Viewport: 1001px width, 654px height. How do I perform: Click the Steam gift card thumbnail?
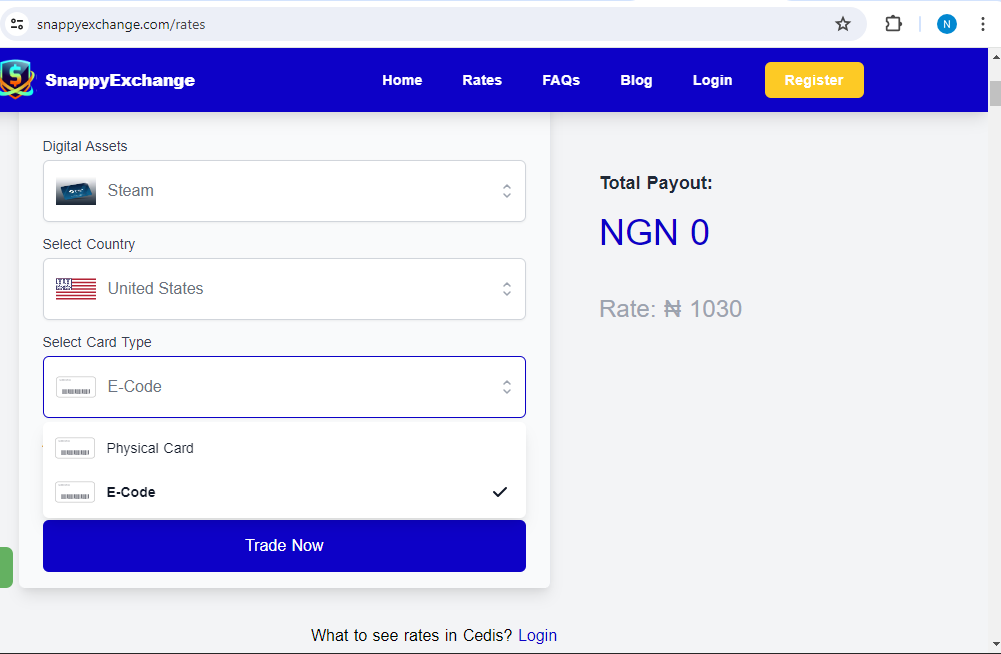coord(76,191)
